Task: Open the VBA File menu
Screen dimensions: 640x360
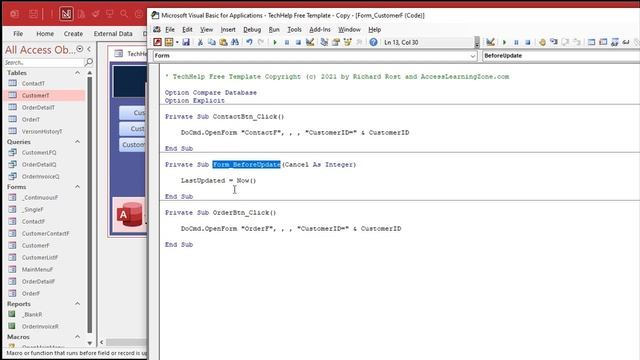Action: pos(170,29)
